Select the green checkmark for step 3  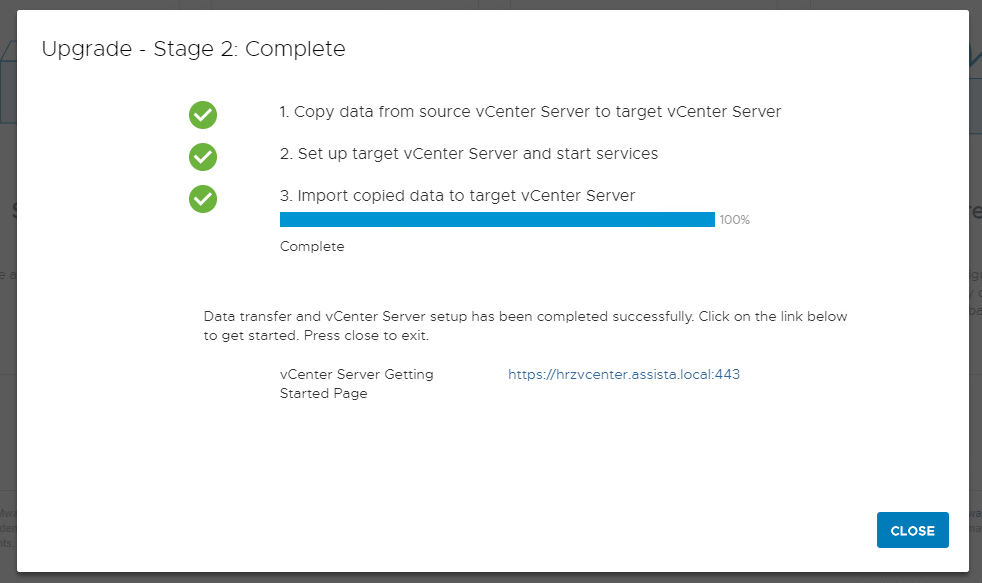pos(203,199)
